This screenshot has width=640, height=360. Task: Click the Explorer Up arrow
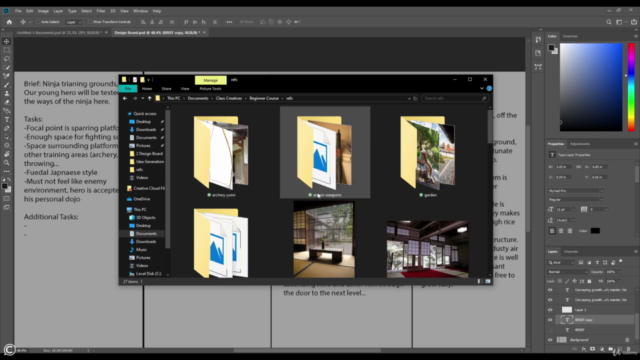pos(149,98)
